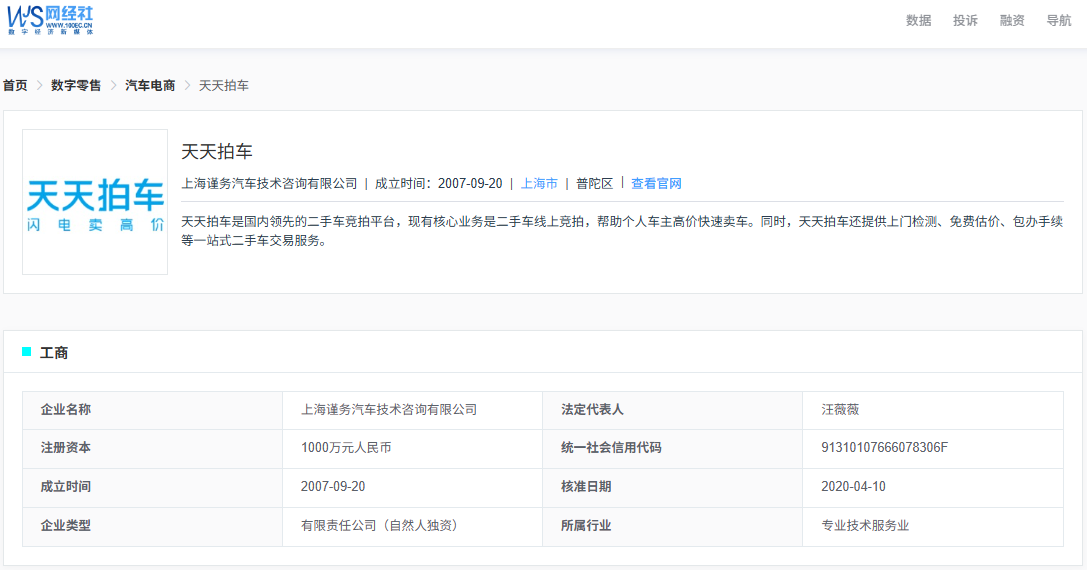Click the 2020-04-10 approval date value

pos(853,487)
